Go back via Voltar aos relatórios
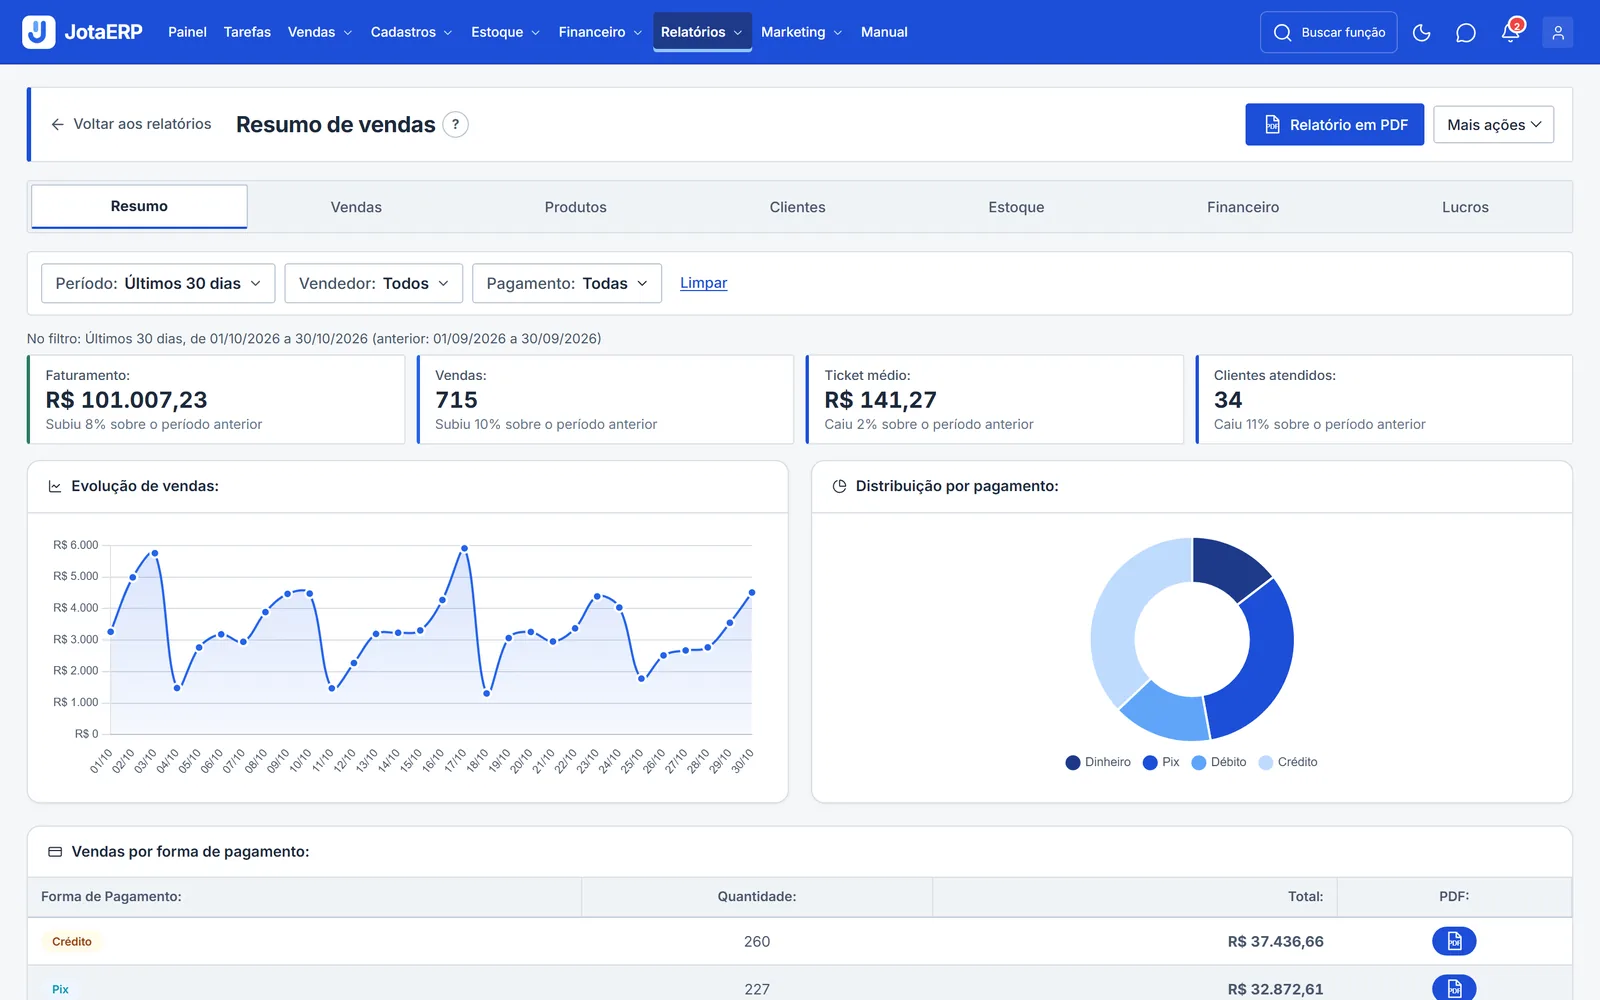The height and width of the screenshot is (1000, 1600). point(131,124)
